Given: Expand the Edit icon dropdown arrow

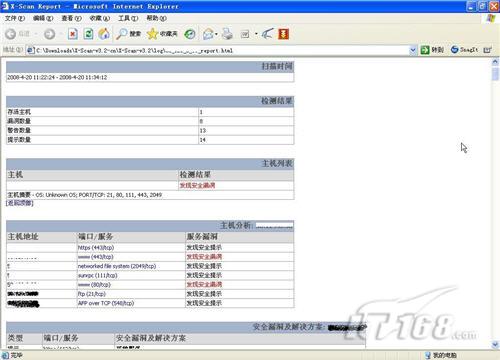Looking at the screenshot, I should (256, 34).
